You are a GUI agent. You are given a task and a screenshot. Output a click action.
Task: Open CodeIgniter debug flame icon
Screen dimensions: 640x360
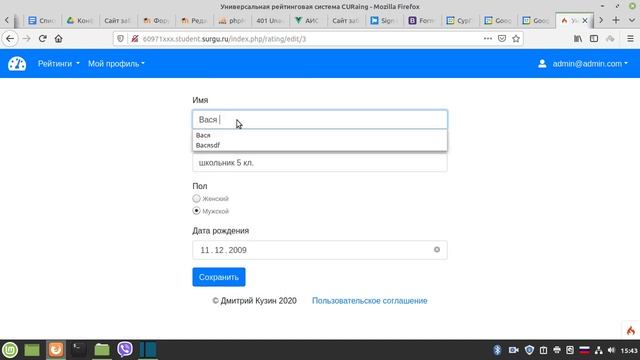click(631, 330)
